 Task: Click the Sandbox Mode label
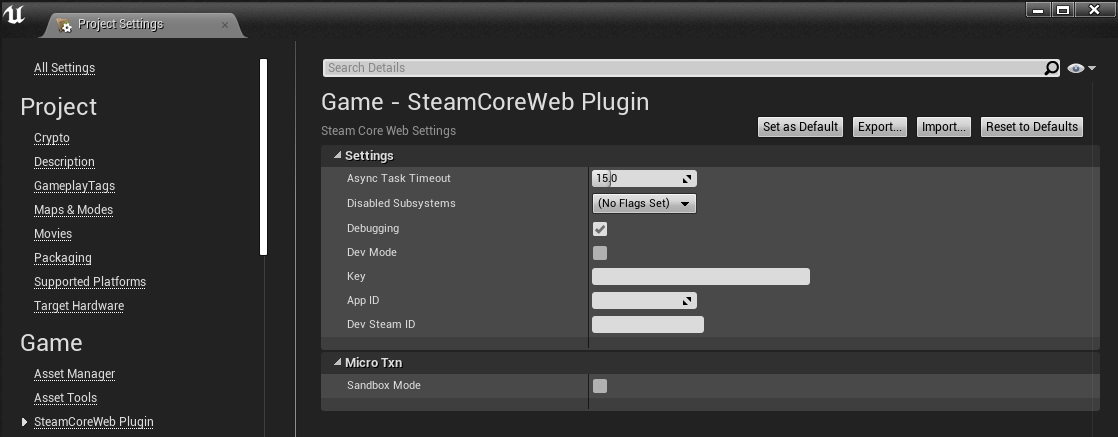384,386
